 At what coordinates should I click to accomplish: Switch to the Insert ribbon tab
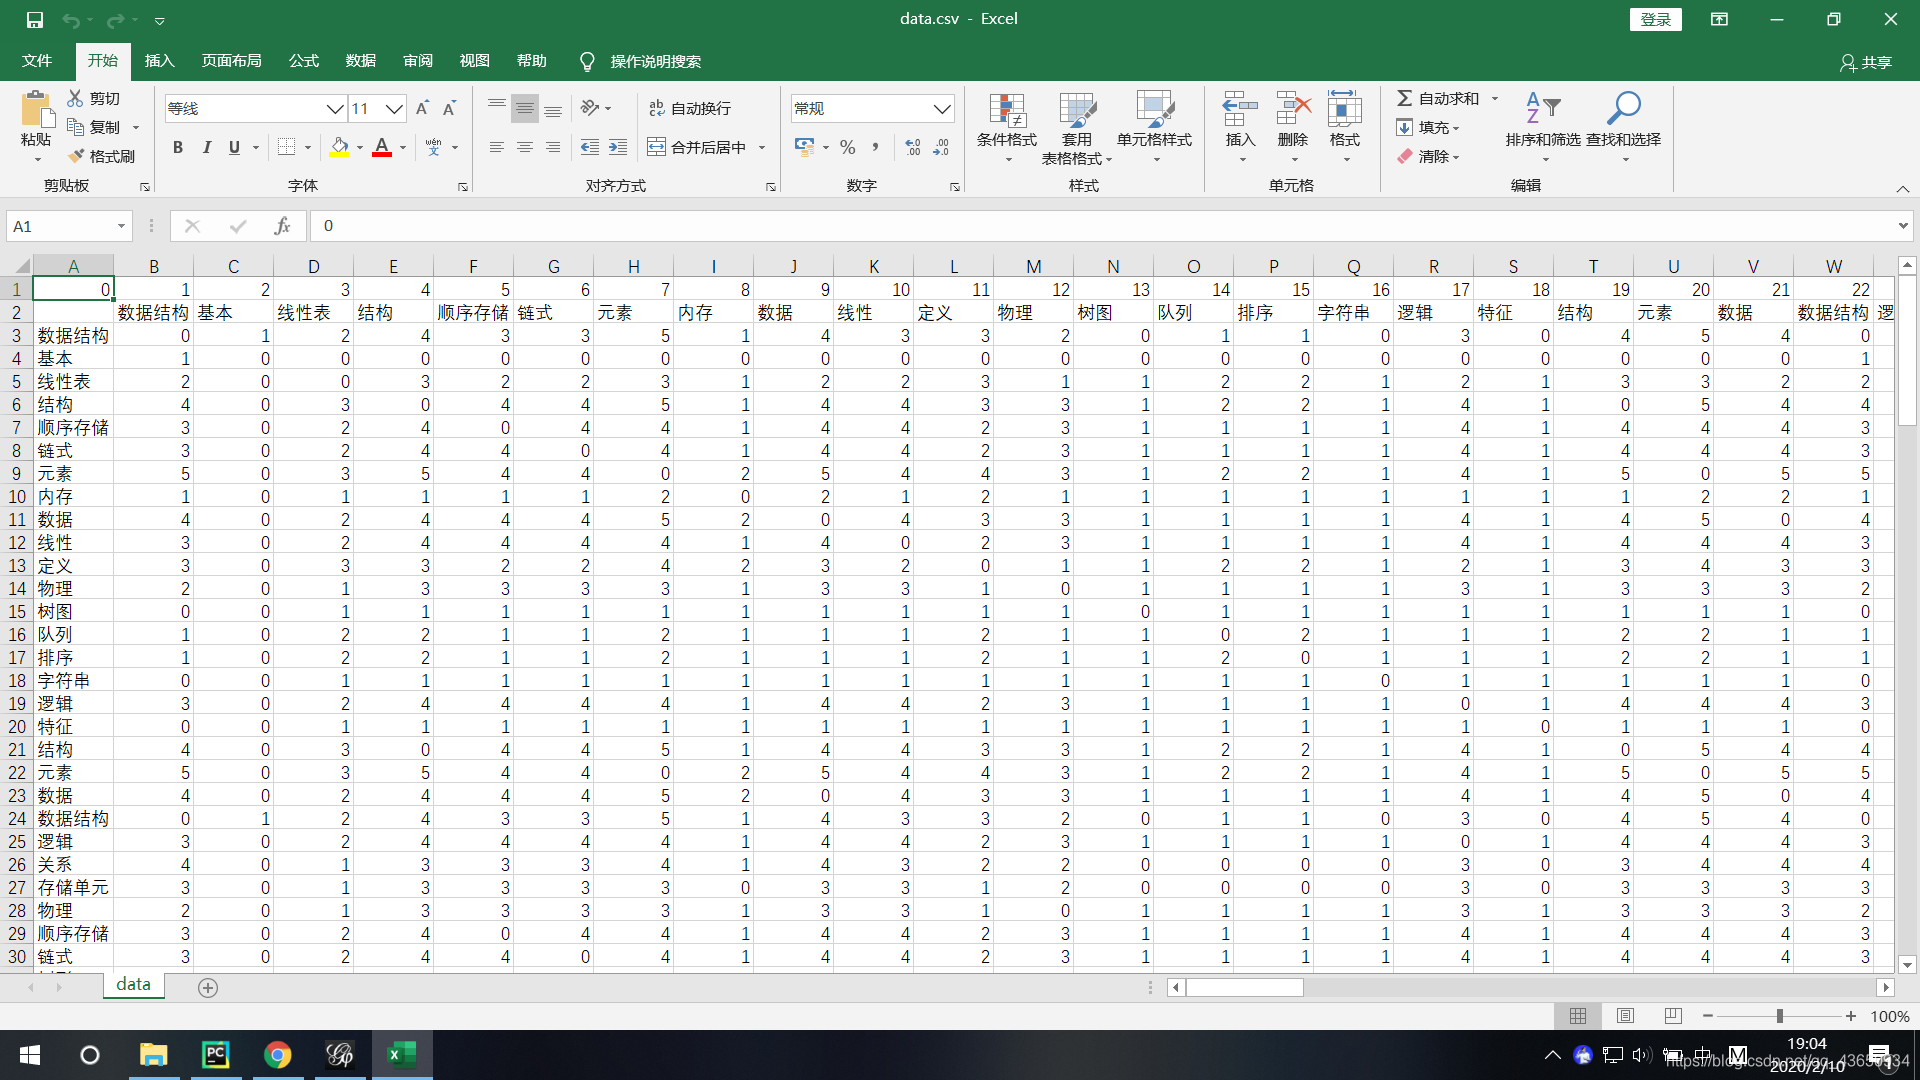[159, 61]
